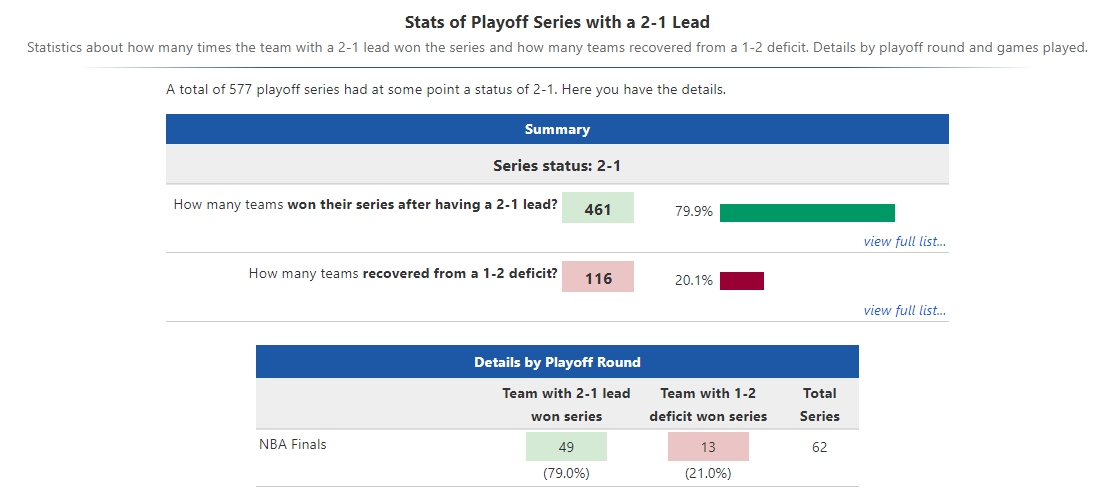Click the green 49 cell for NBA Finals
1098x488 pixels.
tap(566, 447)
